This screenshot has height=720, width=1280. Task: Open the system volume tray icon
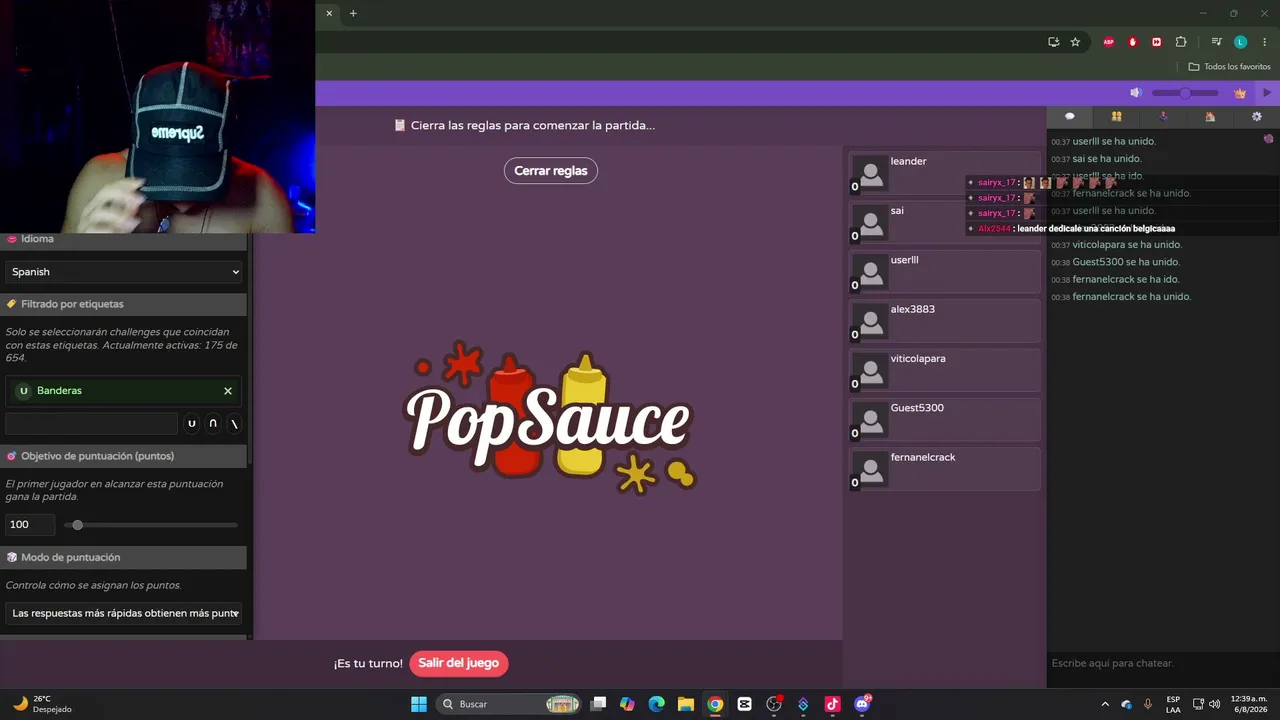(1215, 704)
